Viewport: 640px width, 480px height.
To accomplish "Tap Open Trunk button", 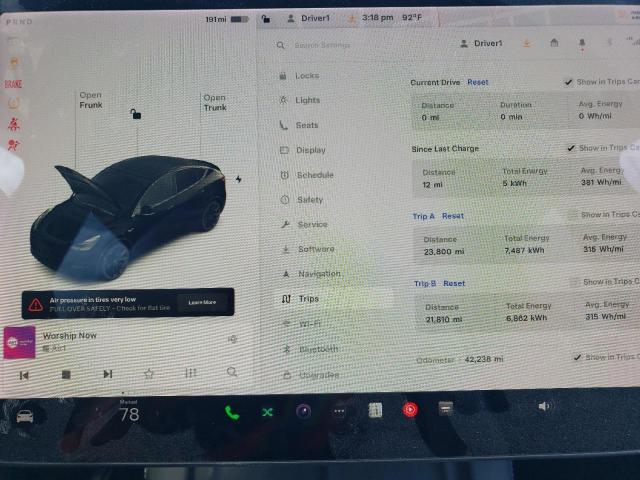I will coord(215,102).
